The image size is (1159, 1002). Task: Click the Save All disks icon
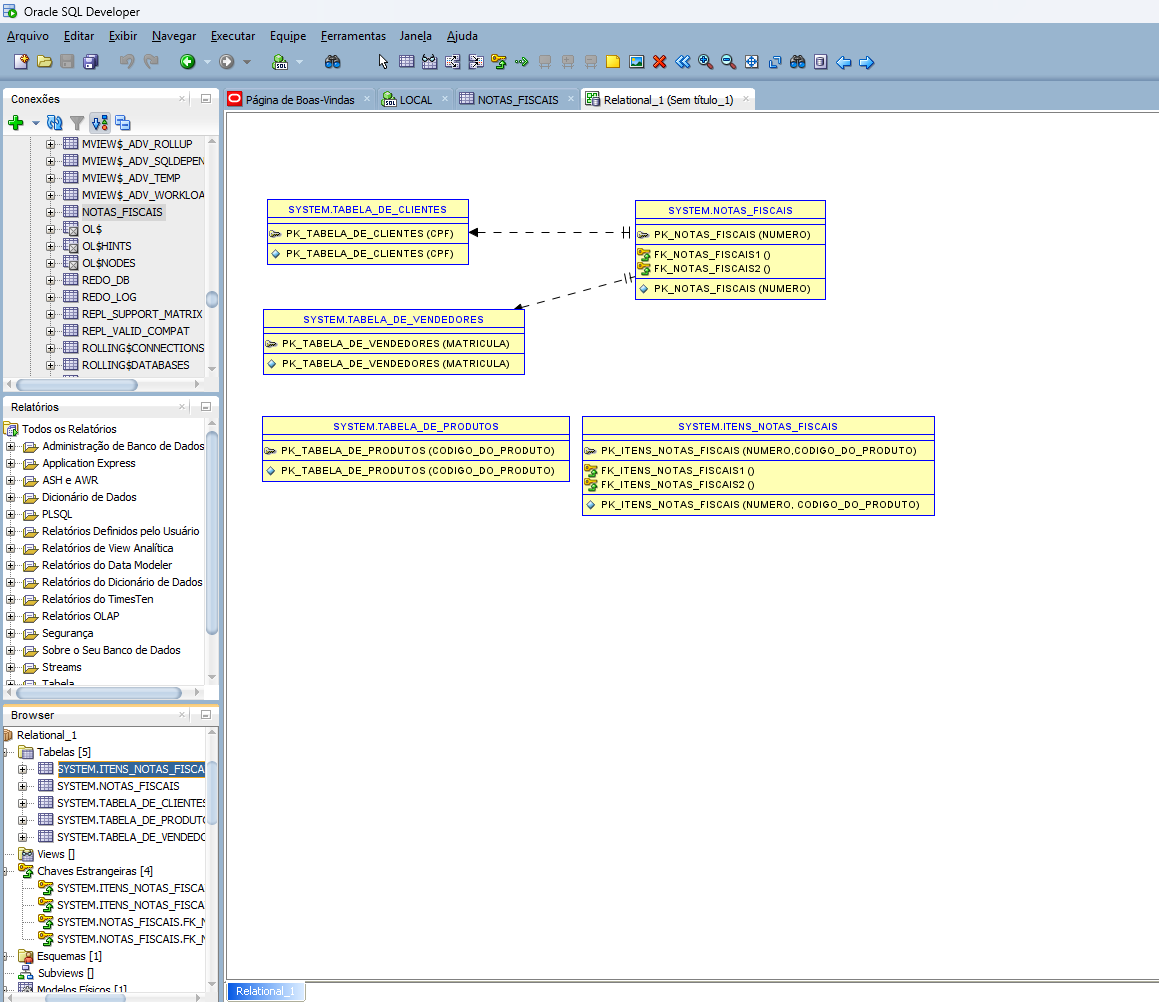(90, 62)
